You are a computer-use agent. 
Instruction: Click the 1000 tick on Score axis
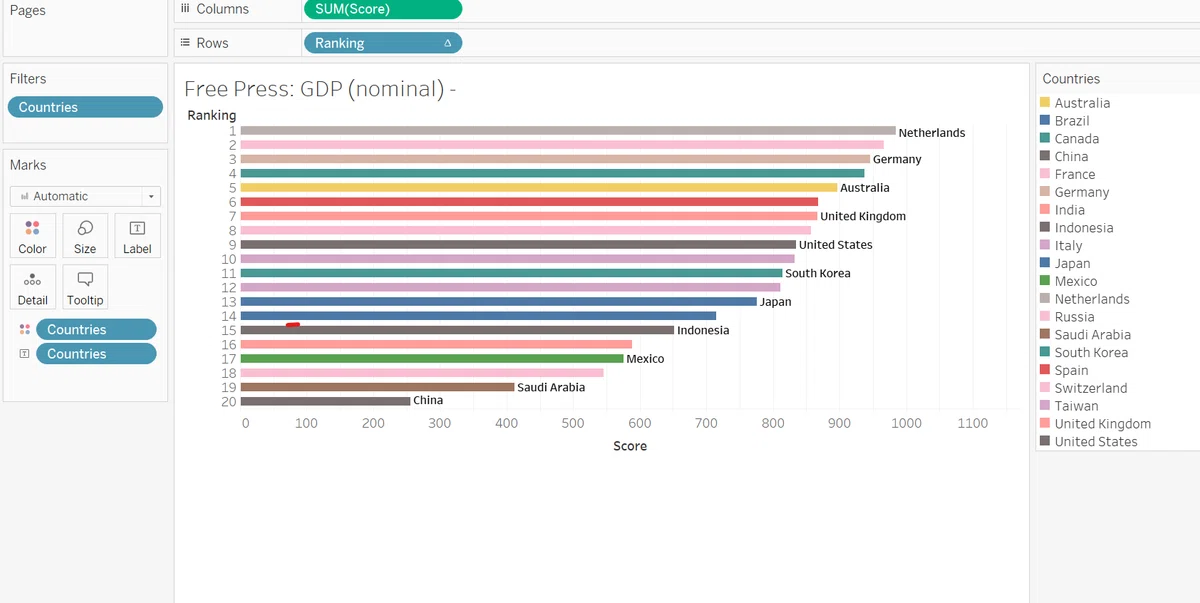point(907,423)
